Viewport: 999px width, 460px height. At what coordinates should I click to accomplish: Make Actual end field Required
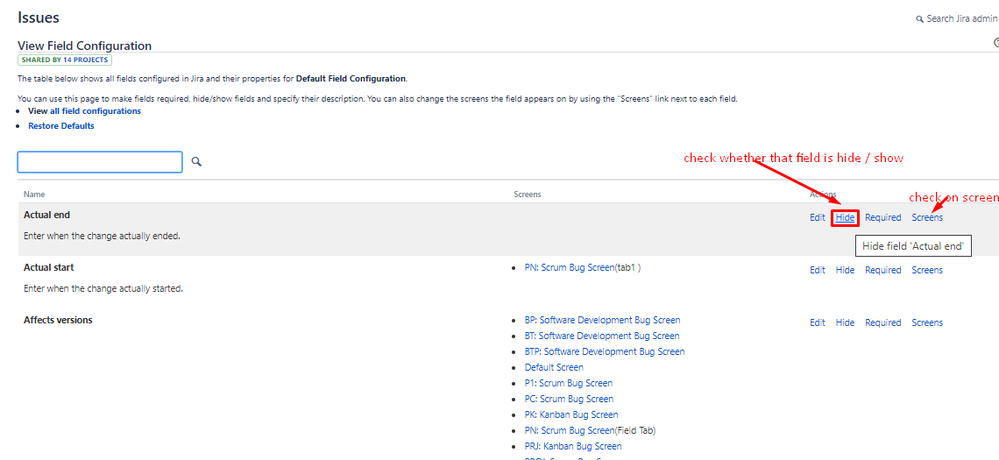(883, 218)
